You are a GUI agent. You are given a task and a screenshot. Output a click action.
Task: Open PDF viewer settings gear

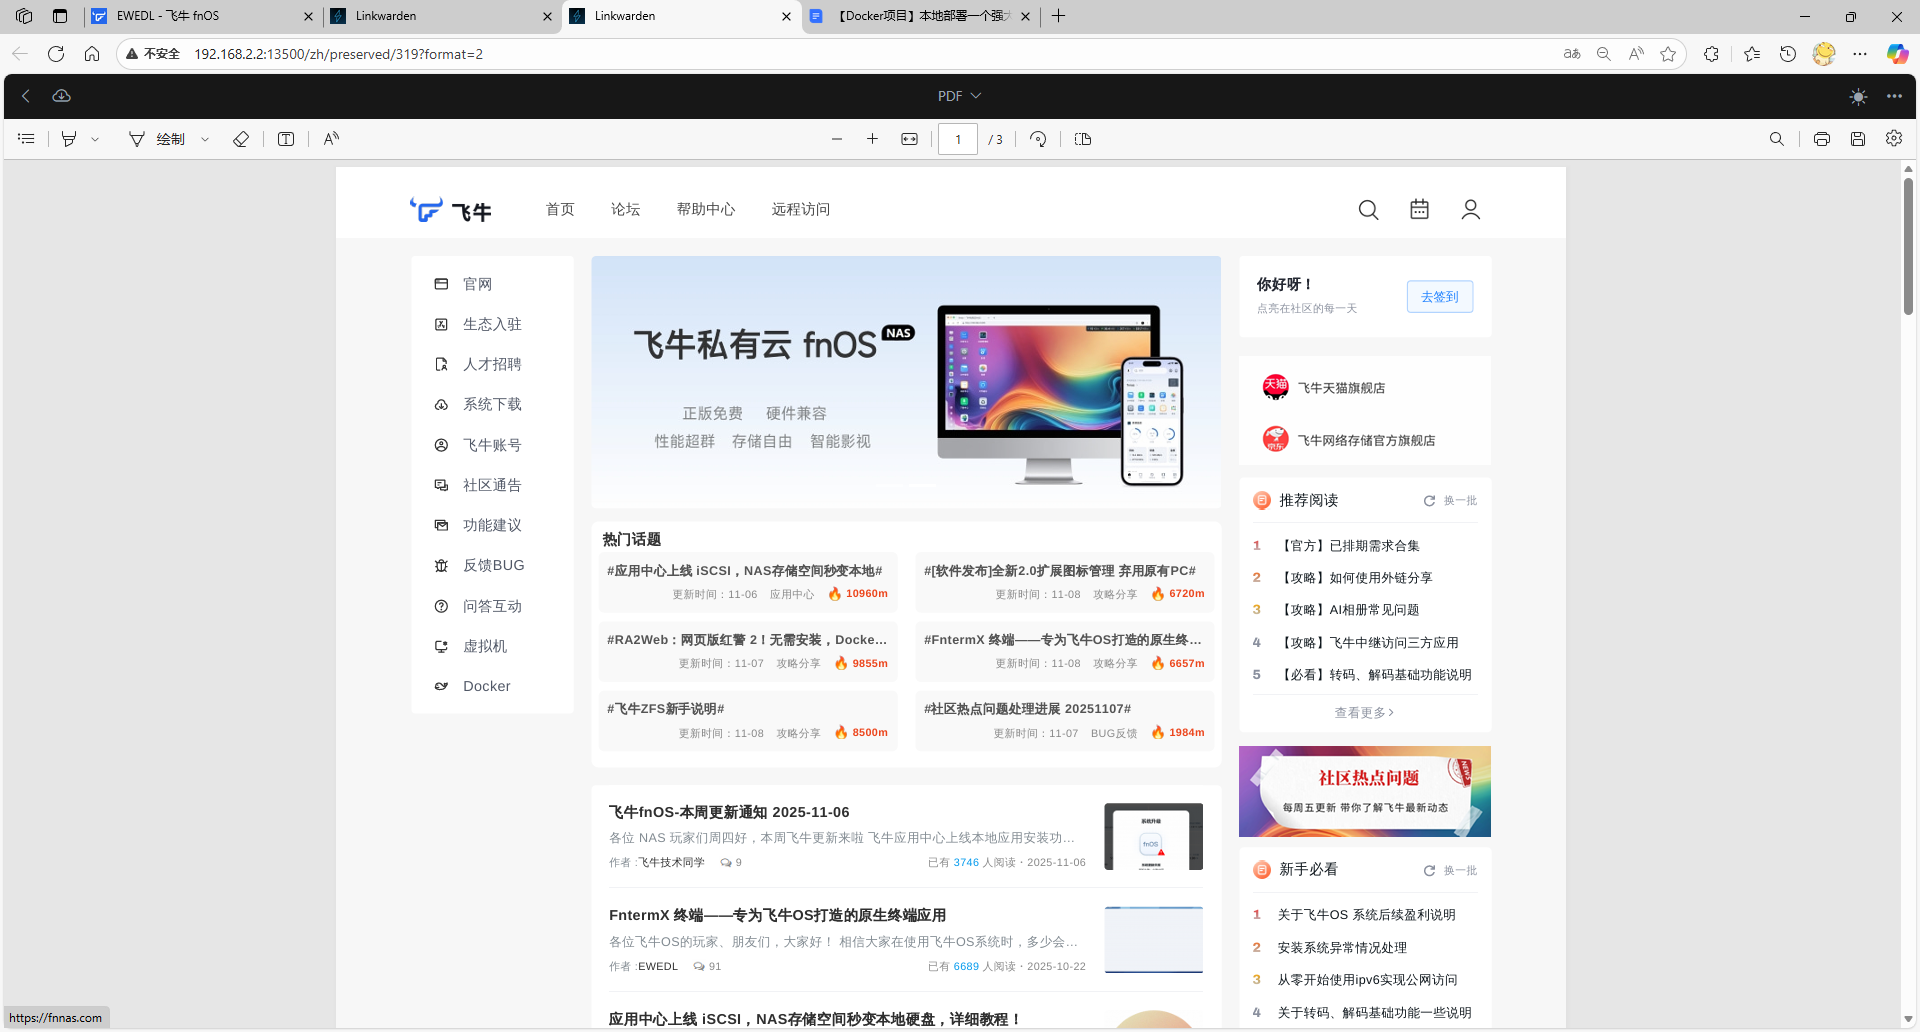(1894, 139)
